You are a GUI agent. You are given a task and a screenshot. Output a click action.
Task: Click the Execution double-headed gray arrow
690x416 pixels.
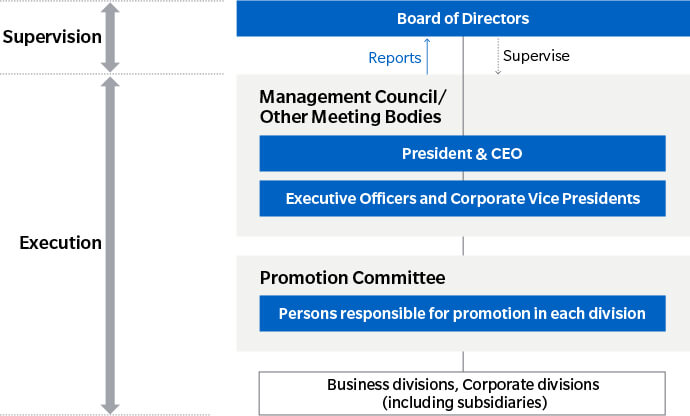pos(110,245)
